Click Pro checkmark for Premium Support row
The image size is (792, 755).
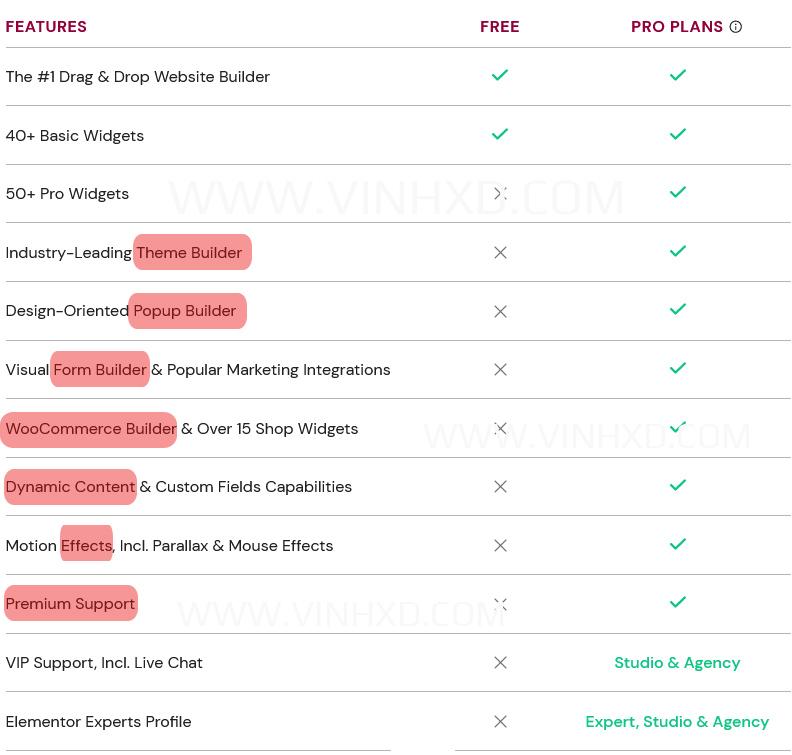pos(678,602)
